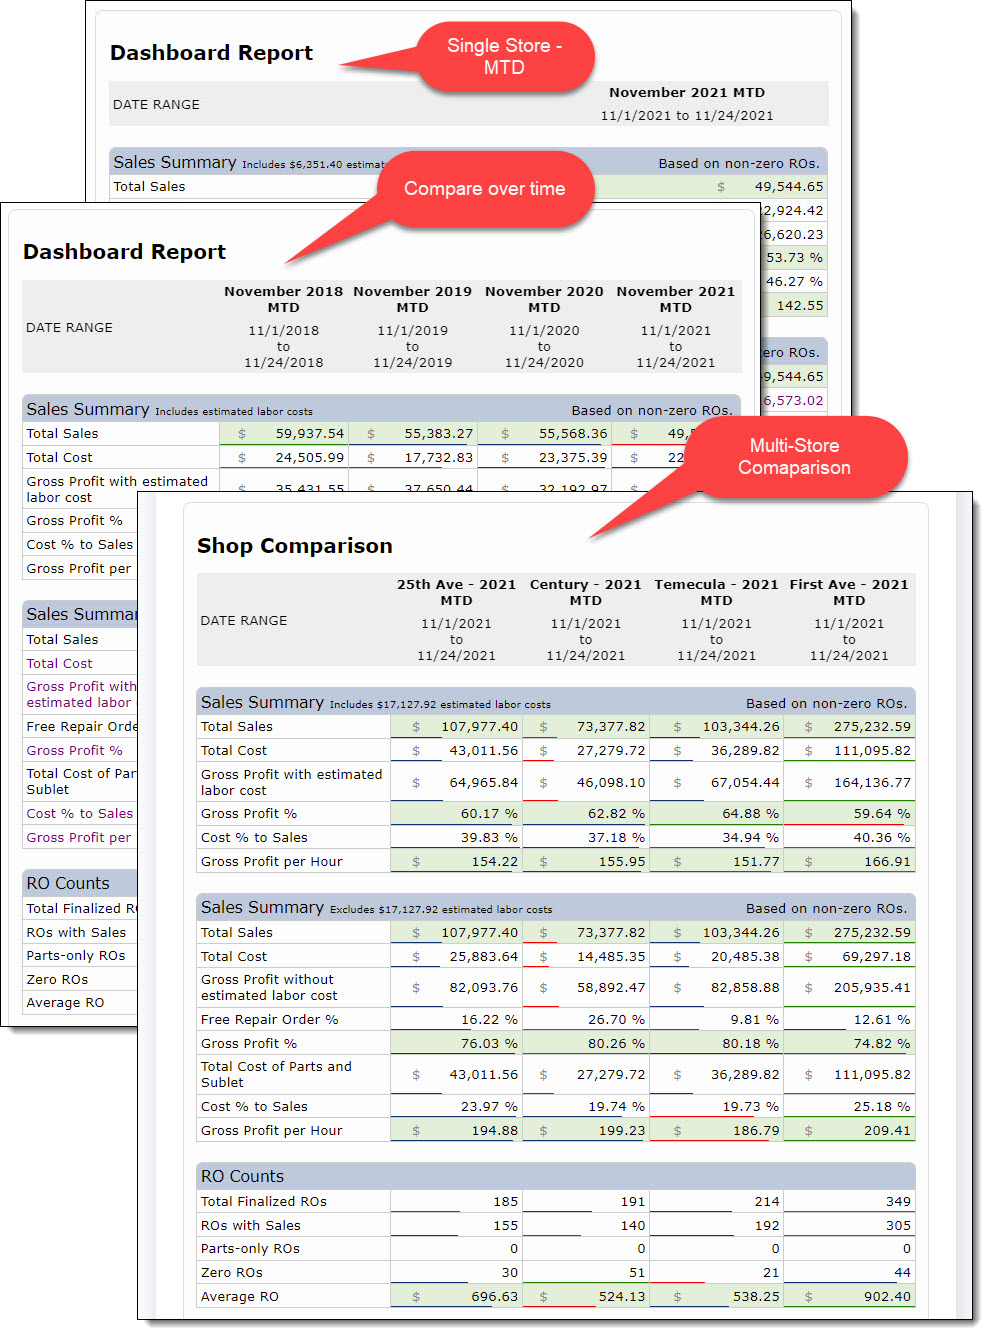988x1335 pixels.
Task: Click the Cost % to Sales value 39.83 %
Action: point(489,838)
